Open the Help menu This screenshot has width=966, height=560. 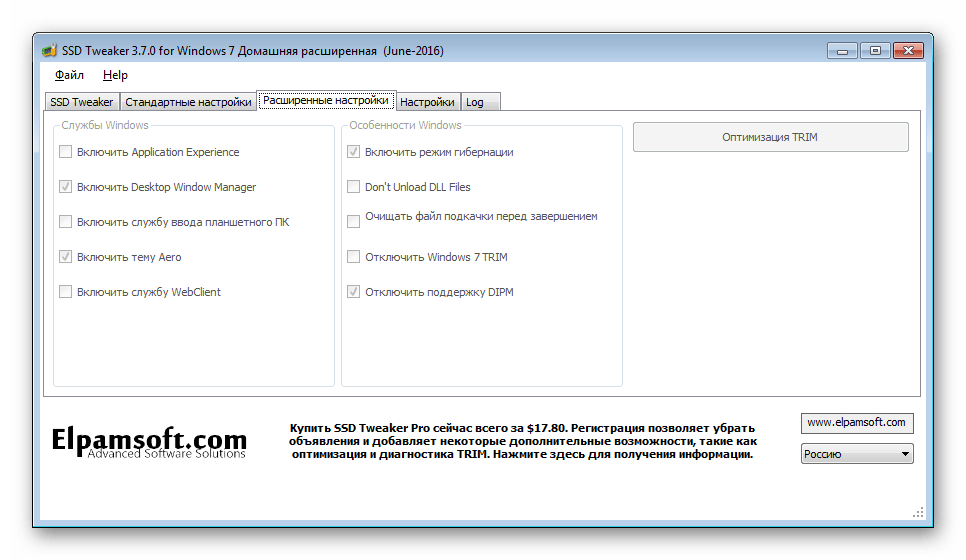(x=115, y=75)
